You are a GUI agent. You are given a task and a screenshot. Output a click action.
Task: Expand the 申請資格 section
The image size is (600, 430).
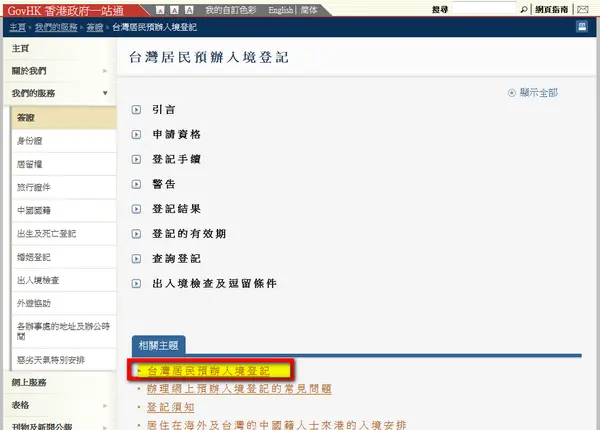click(176, 133)
